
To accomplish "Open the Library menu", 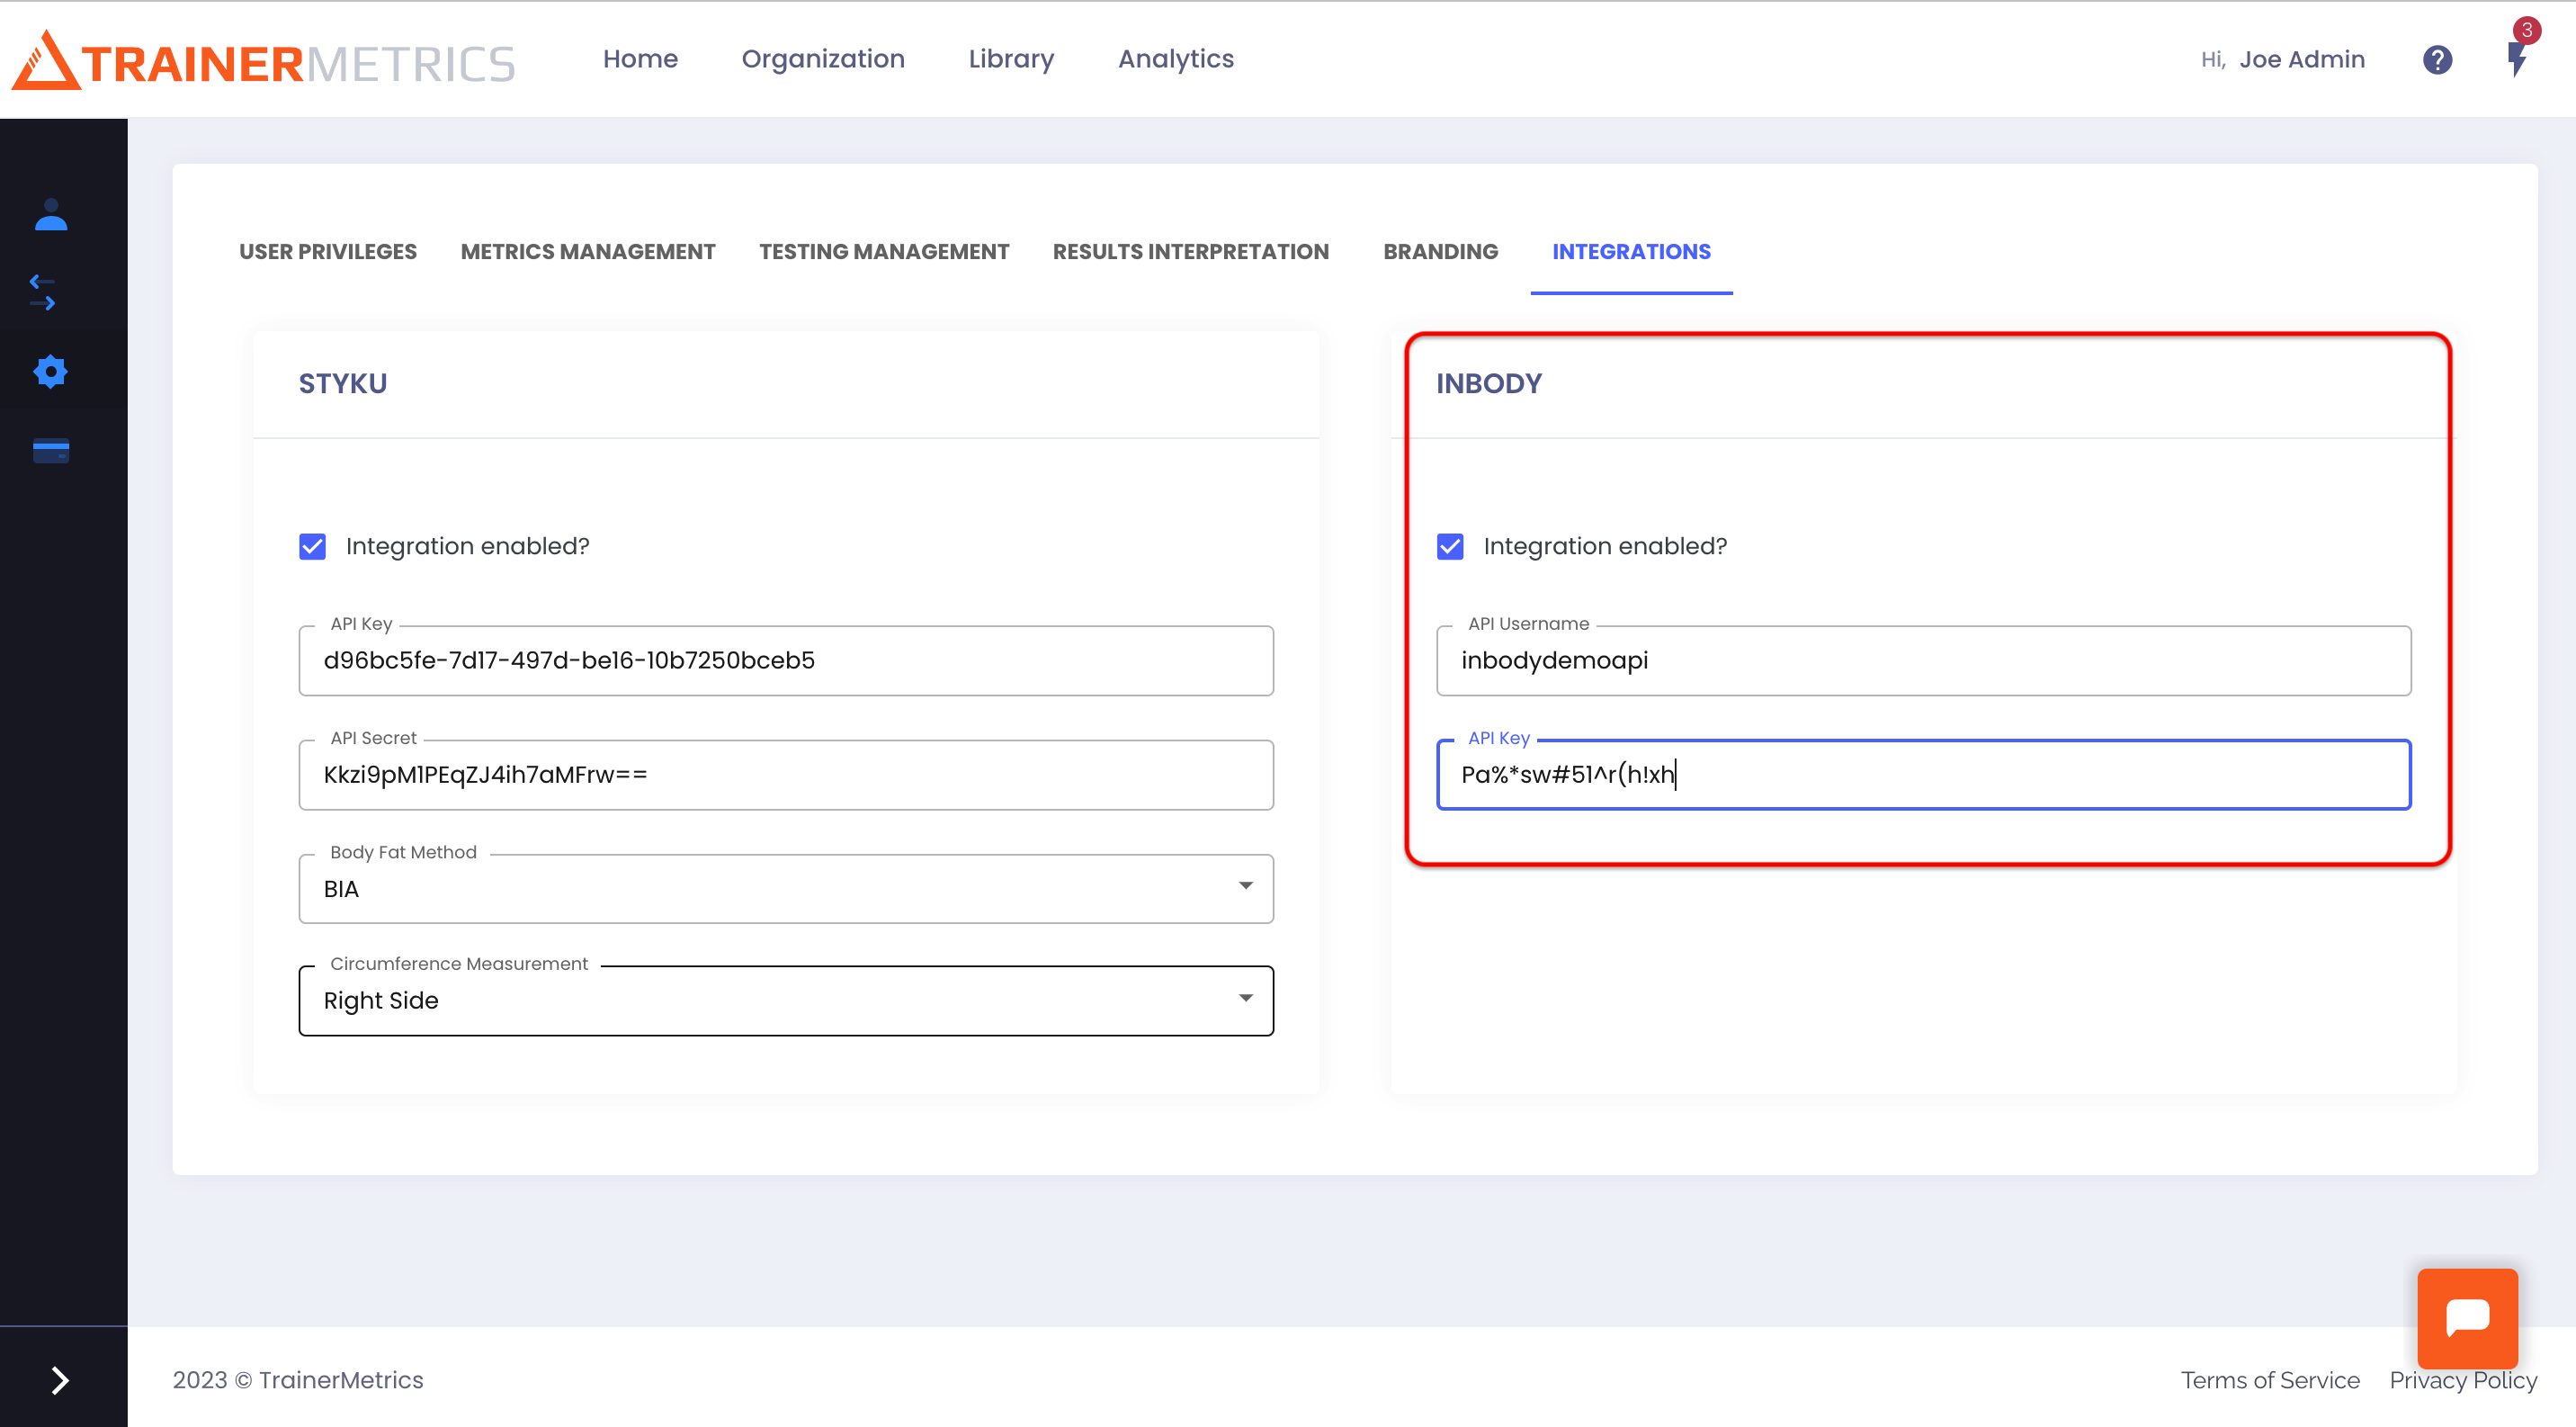I will (x=1011, y=59).
